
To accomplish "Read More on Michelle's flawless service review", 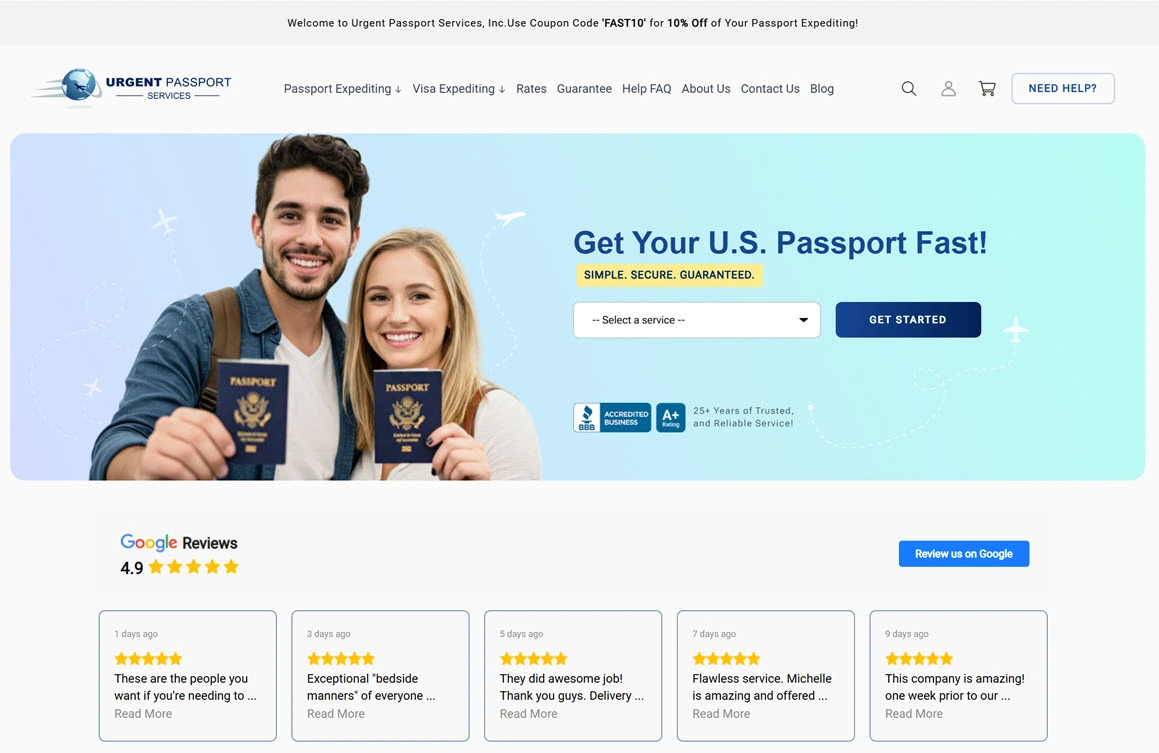I will [721, 714].
